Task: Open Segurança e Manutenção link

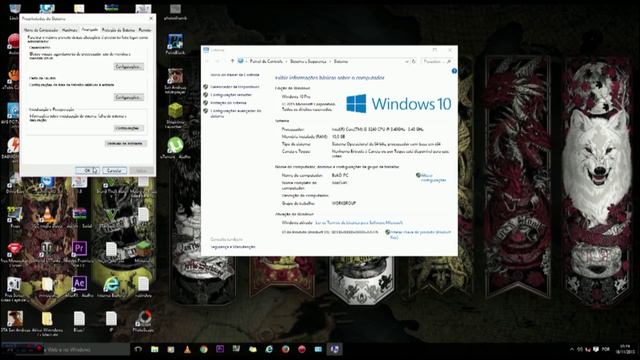Action: pyautogui.click(x=233, y=247)
